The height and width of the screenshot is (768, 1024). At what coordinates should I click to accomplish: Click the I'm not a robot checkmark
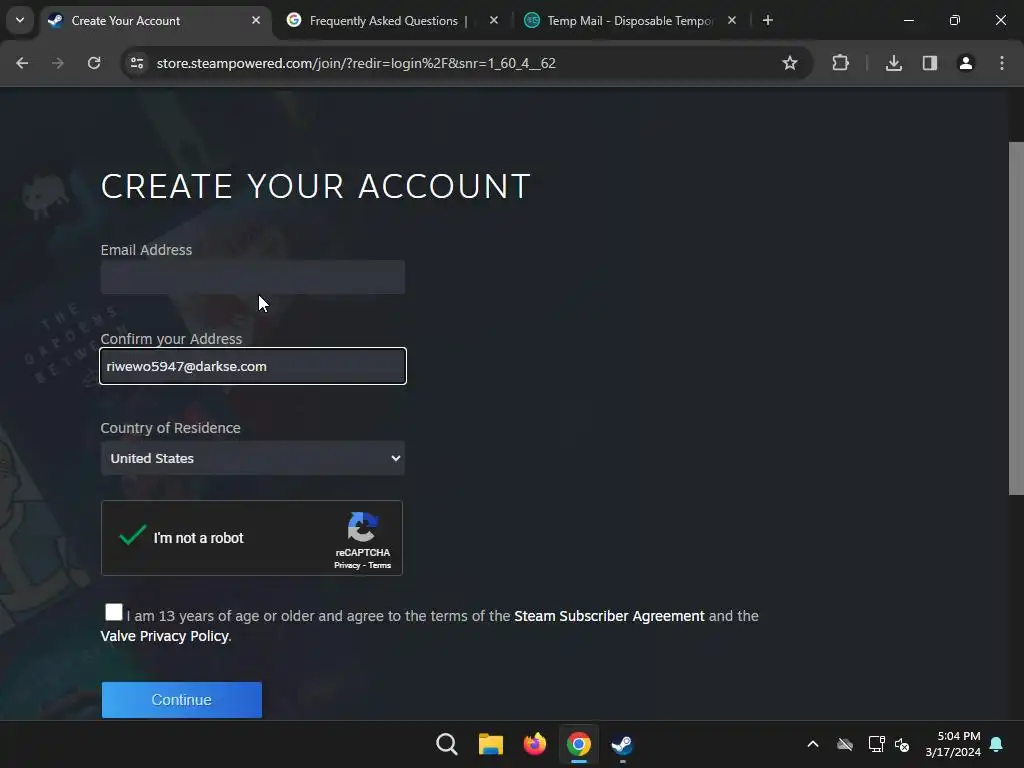click(133, 536)
